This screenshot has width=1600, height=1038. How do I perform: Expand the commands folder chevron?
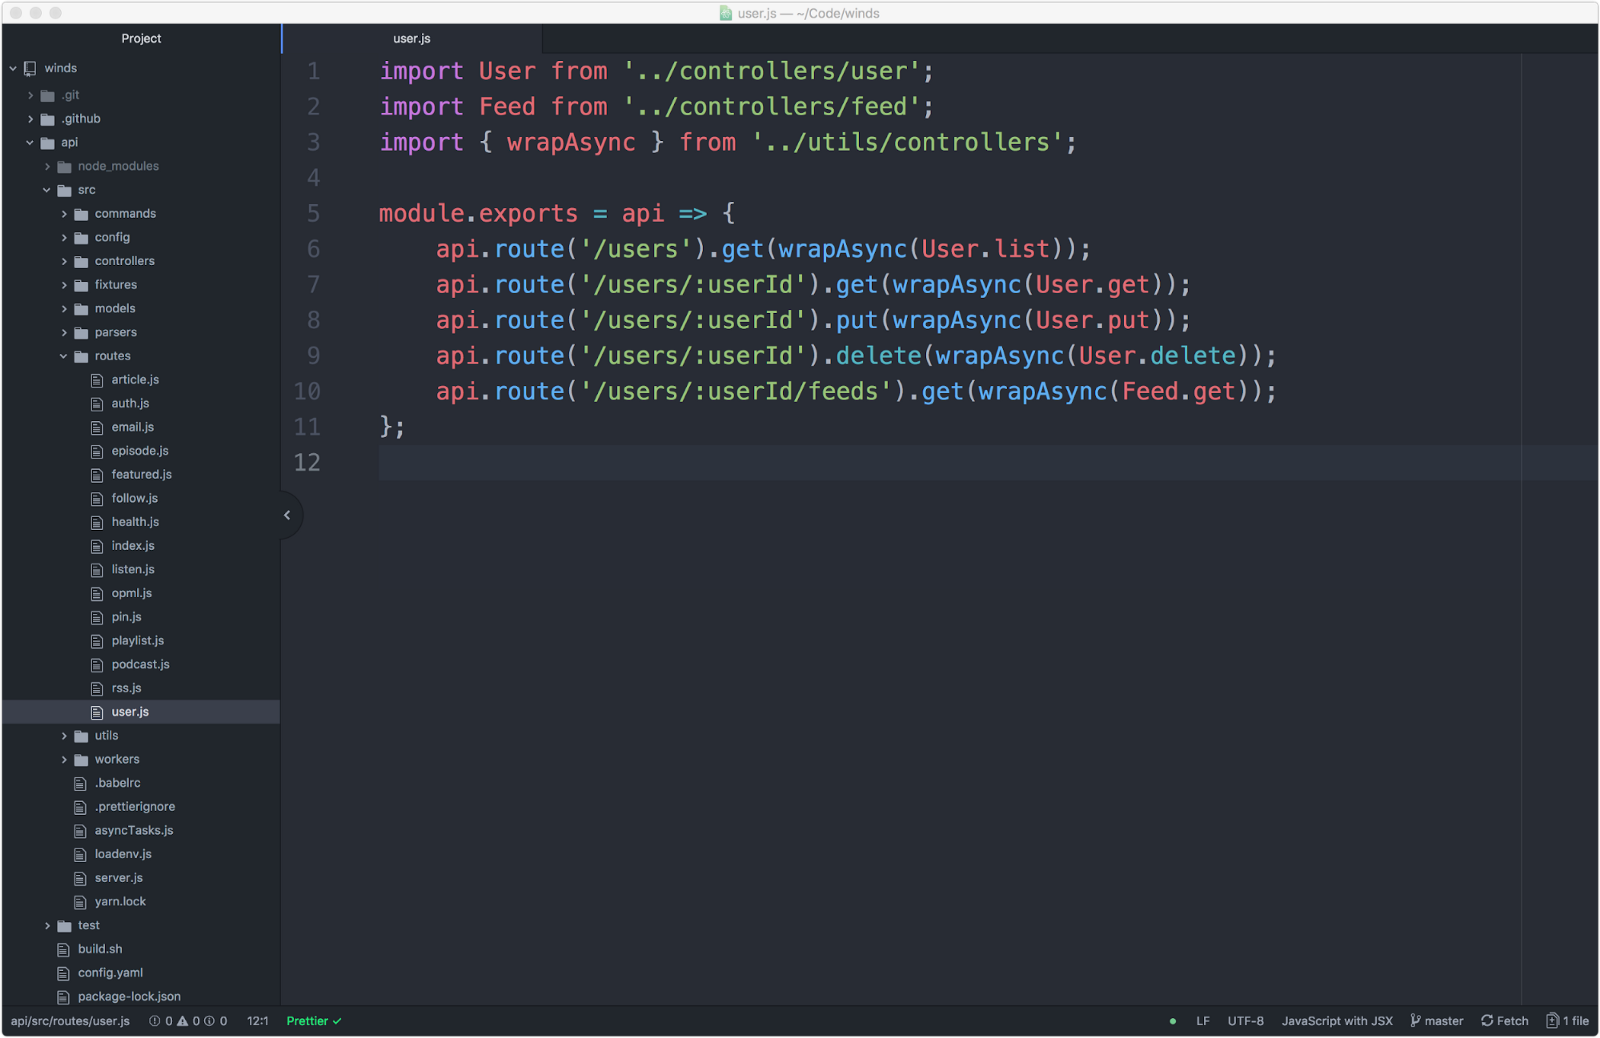click(x=64, y=214)
